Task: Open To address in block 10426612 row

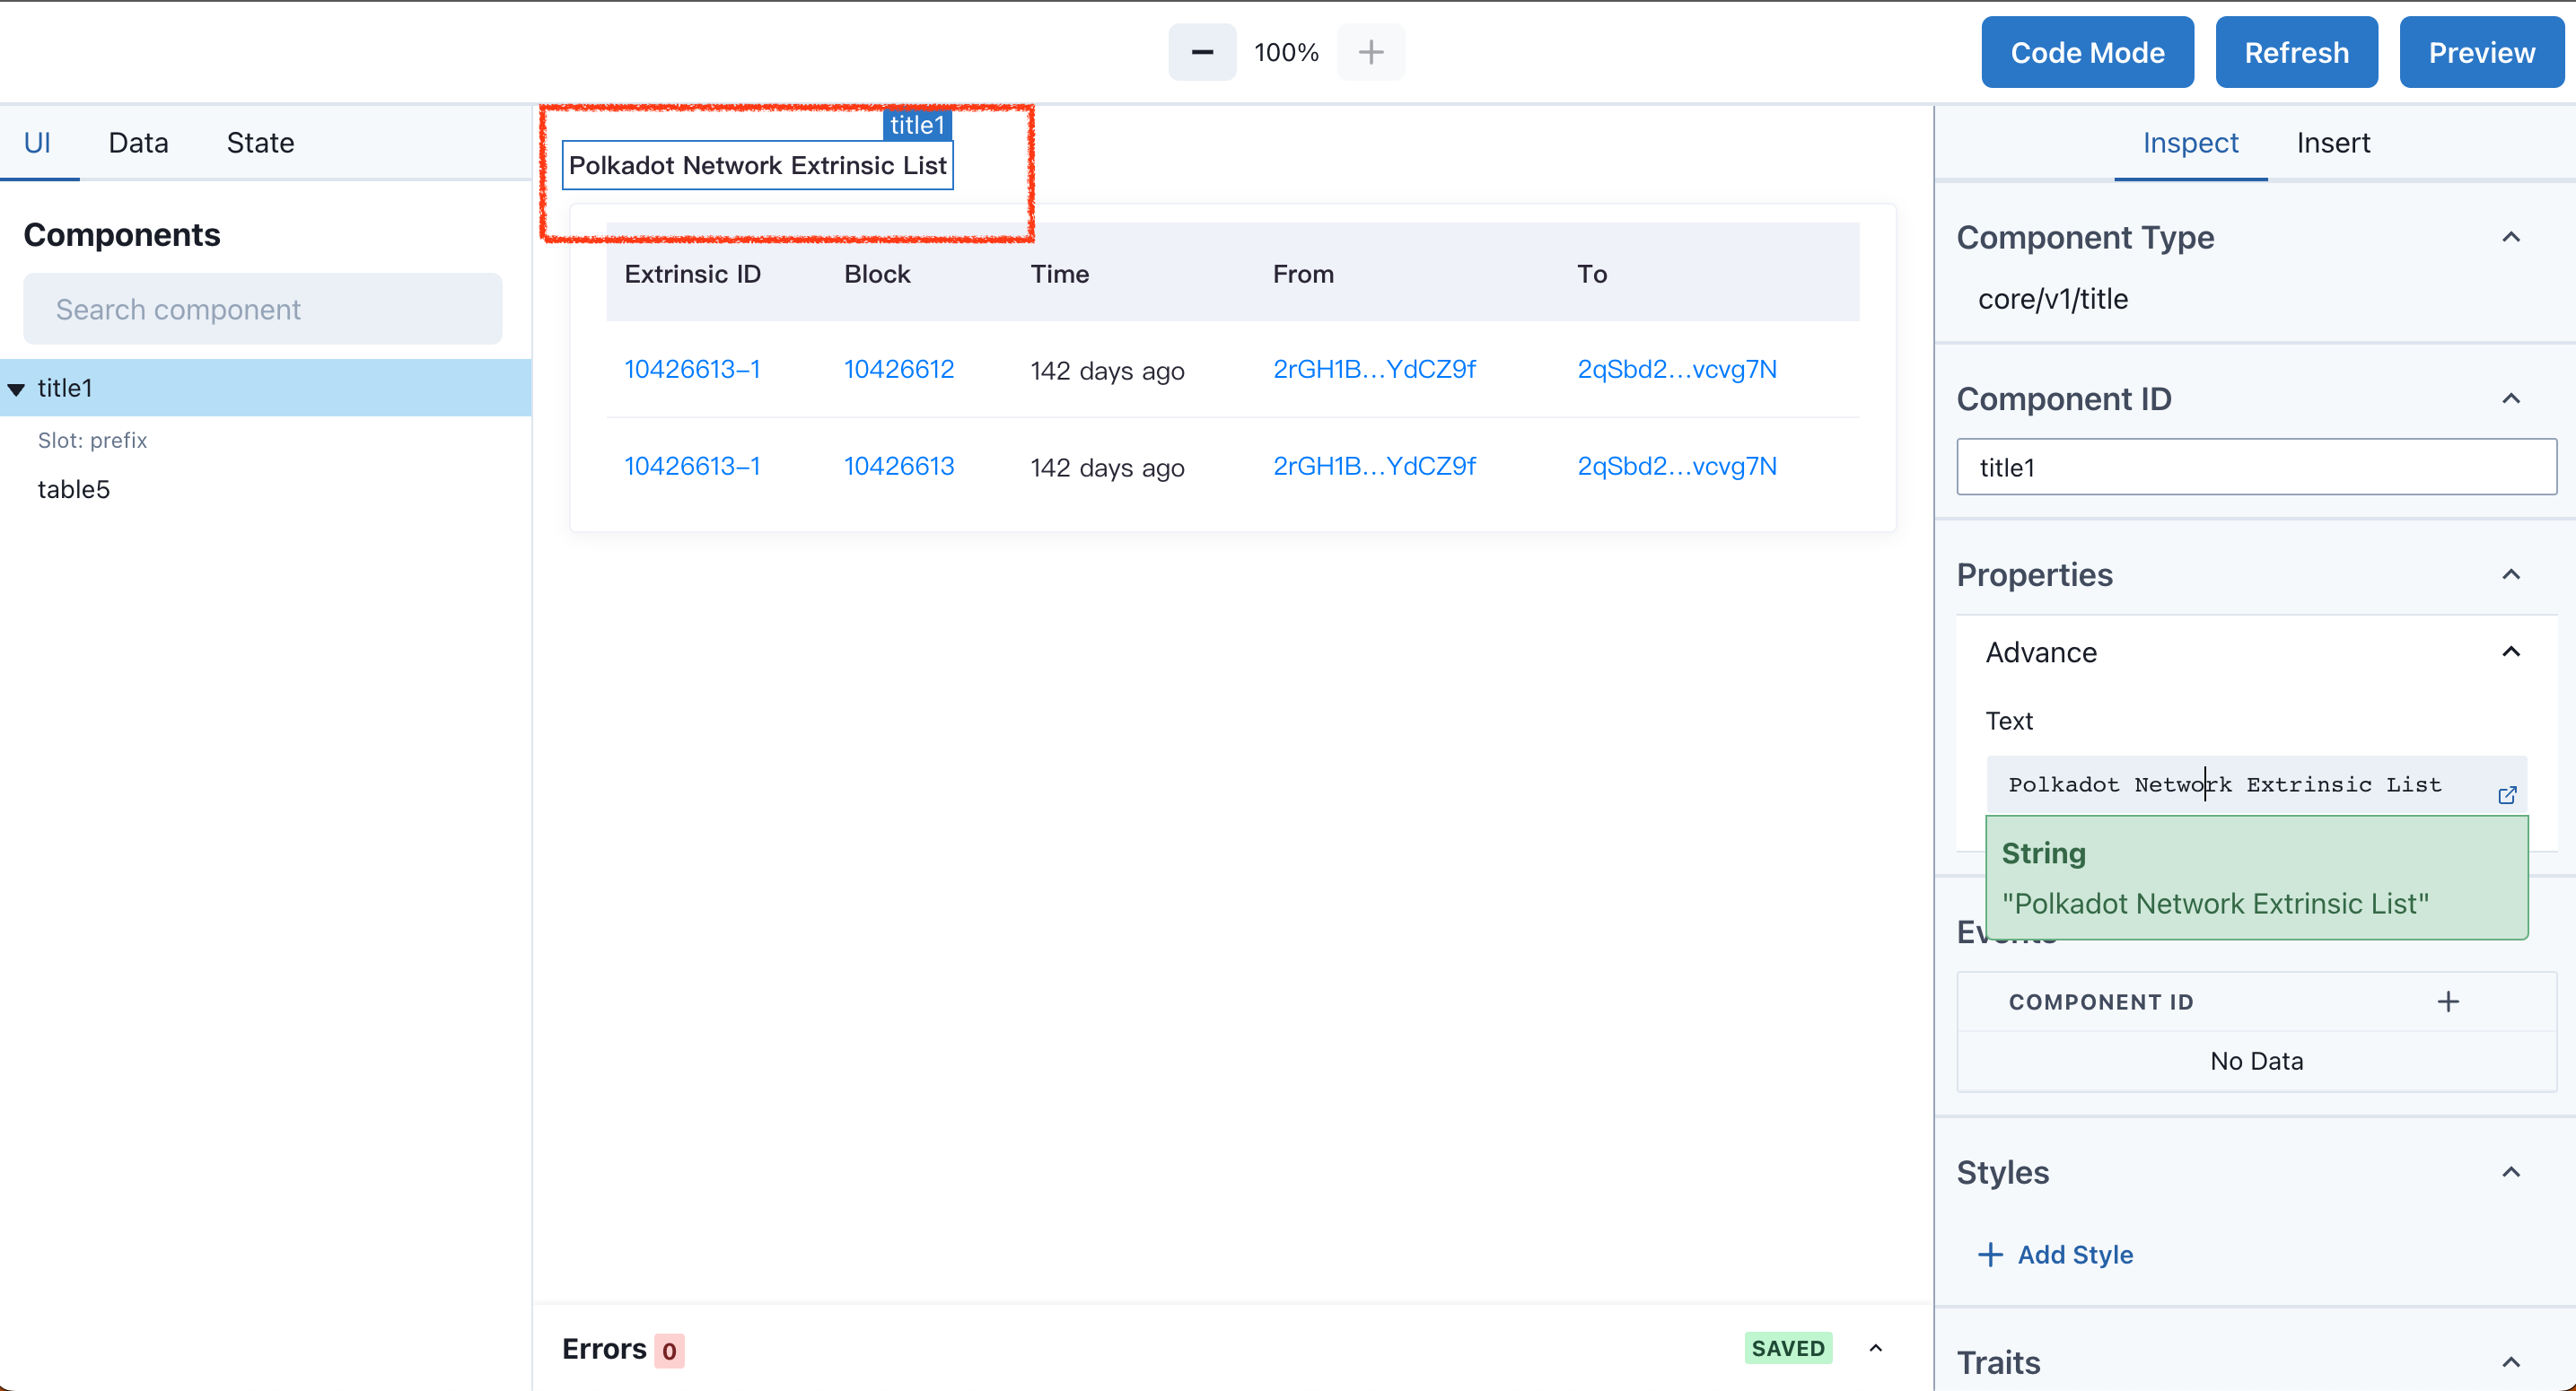Action: [x=1677, y=369]
